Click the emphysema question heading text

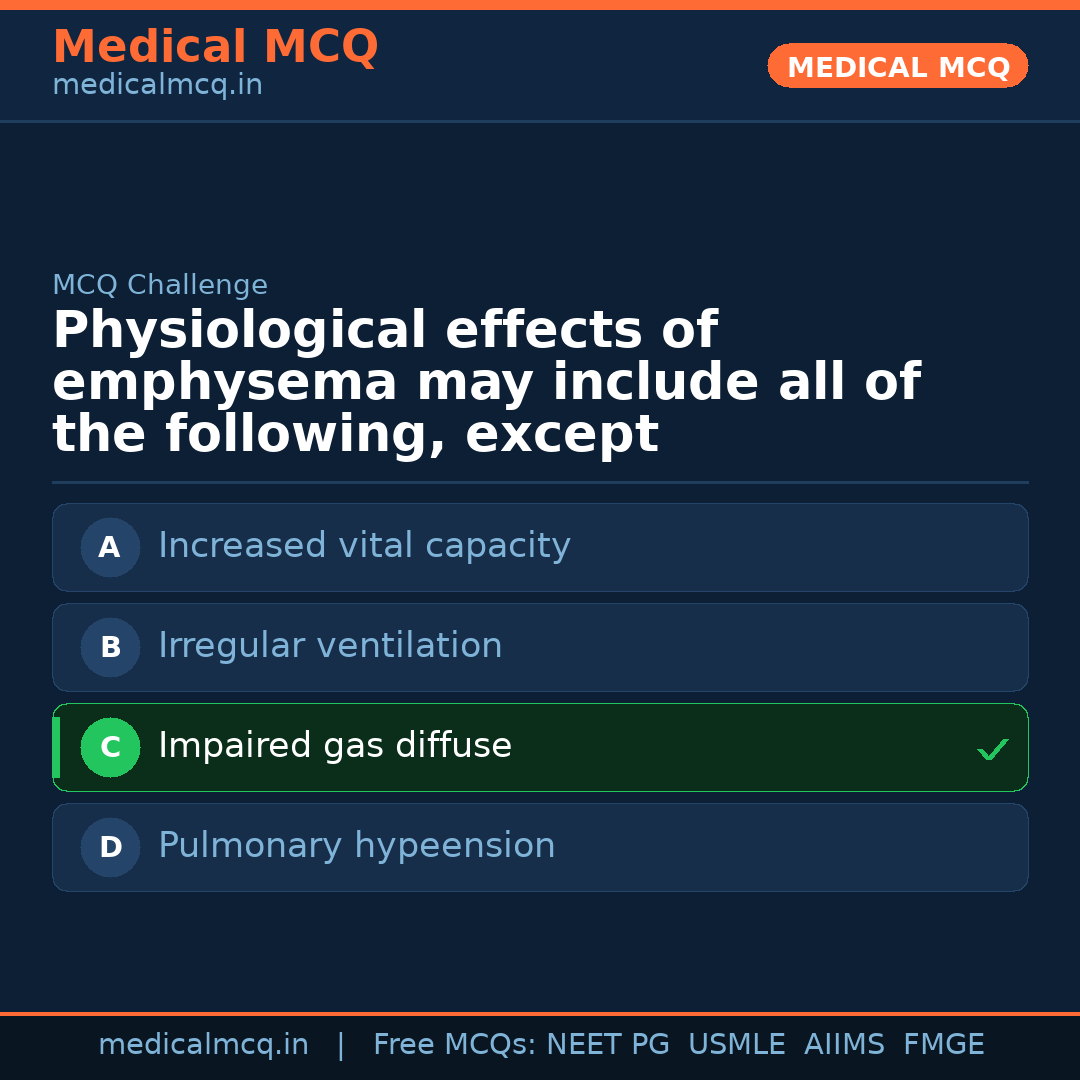486,383
